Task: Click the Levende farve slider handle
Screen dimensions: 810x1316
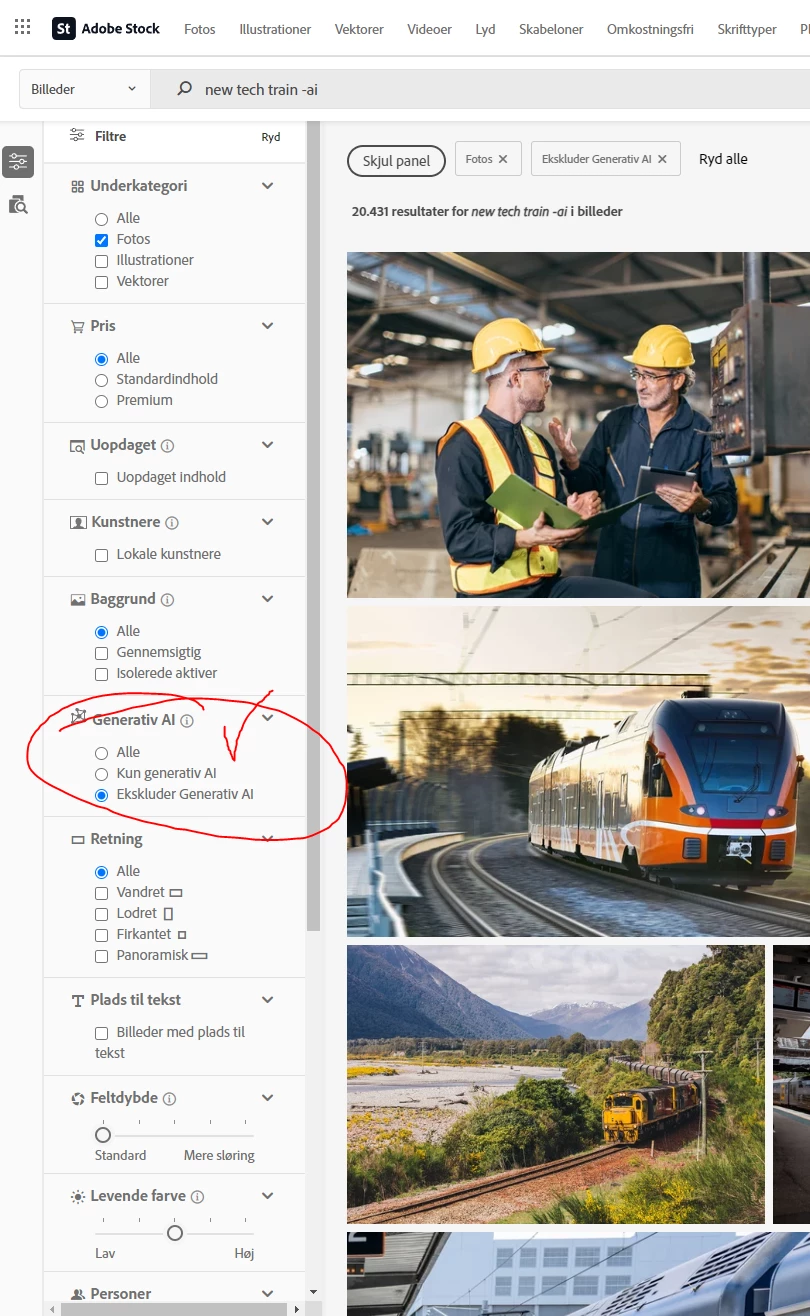Action: (175, 1233)
